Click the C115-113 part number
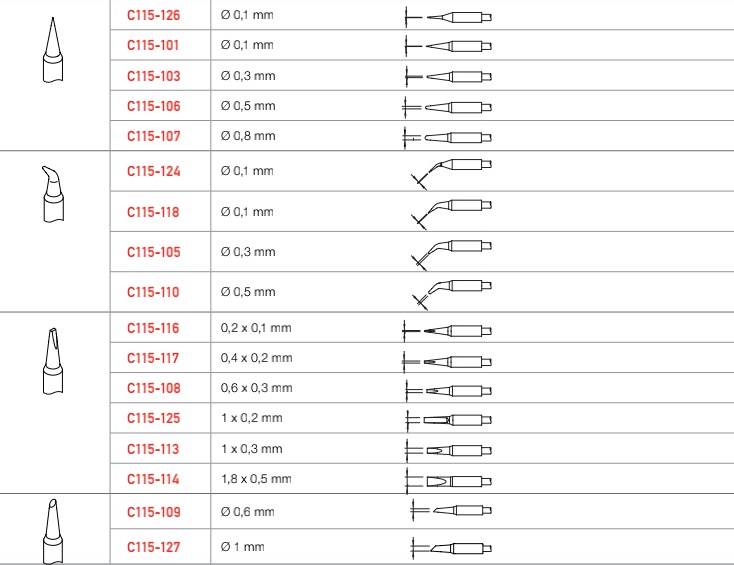 tap(153, 449)
